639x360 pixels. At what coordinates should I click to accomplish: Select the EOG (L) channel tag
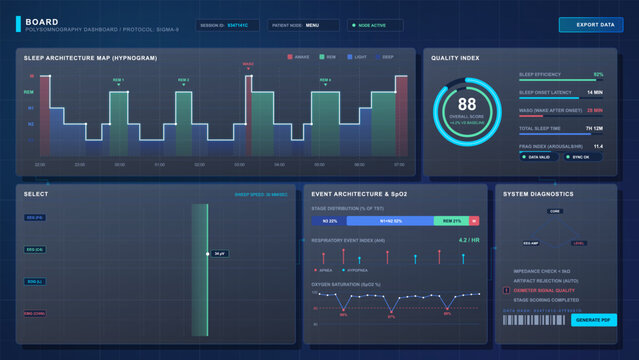coord(35,282)
